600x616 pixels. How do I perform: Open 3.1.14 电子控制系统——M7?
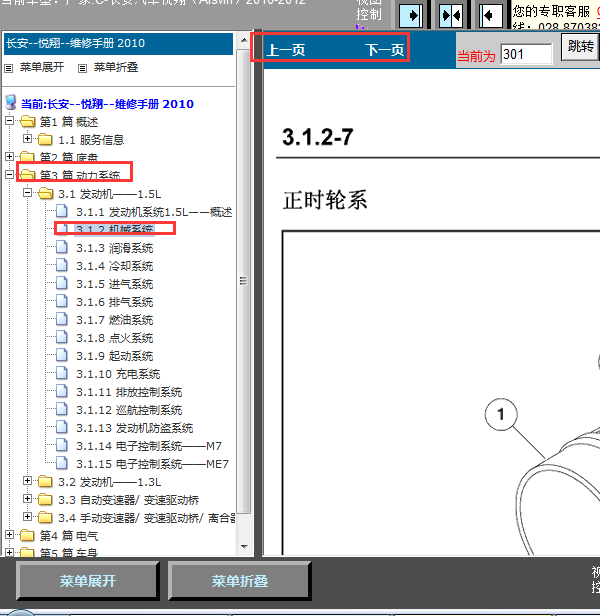pos(149,446)
